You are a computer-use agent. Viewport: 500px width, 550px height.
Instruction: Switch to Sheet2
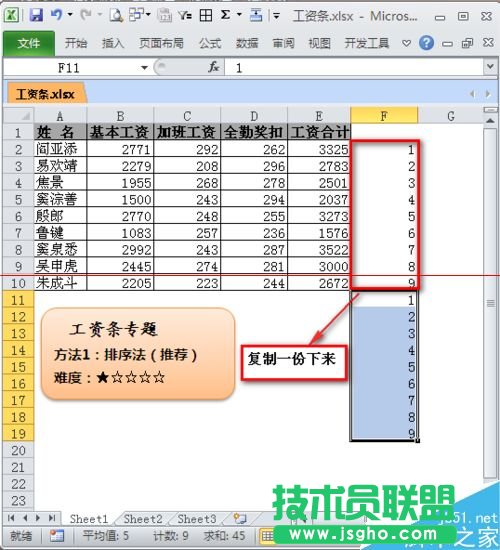pyautogui.click(x=143, y=519)
